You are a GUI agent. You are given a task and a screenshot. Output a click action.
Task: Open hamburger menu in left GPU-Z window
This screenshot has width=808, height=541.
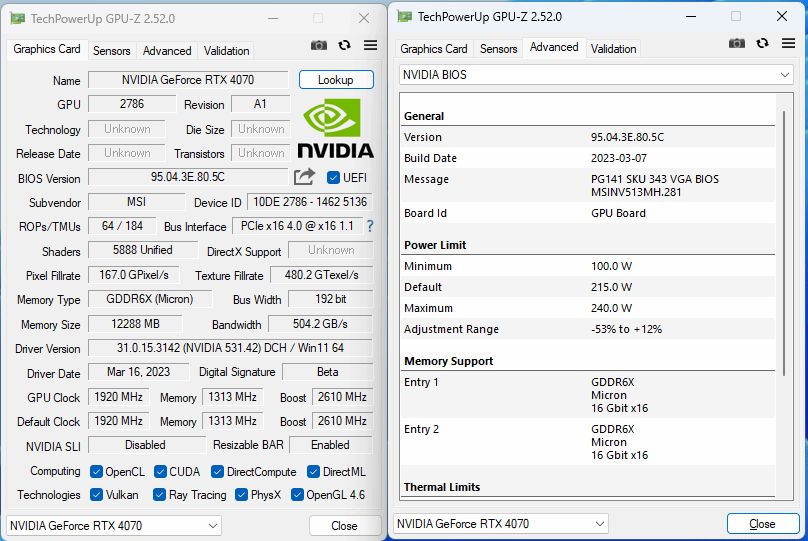pos(371,45)
